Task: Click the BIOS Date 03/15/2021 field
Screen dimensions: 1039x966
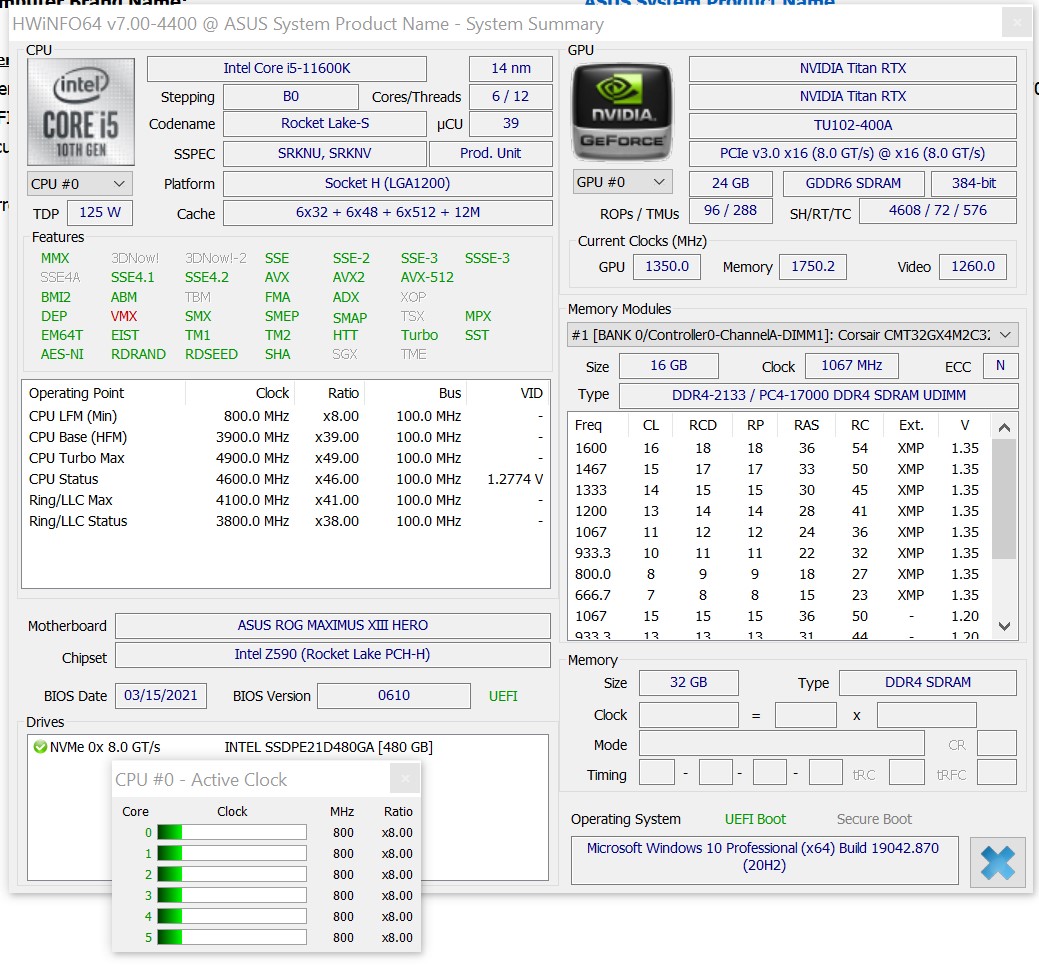Action: click(x=161, y=696)
